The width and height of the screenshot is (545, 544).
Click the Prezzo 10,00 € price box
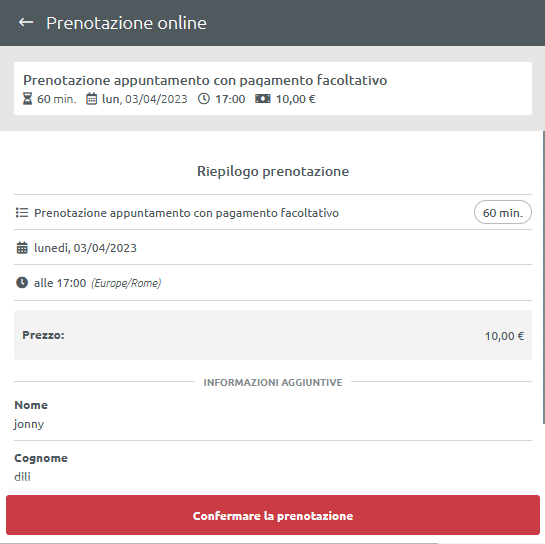point(273,335)
